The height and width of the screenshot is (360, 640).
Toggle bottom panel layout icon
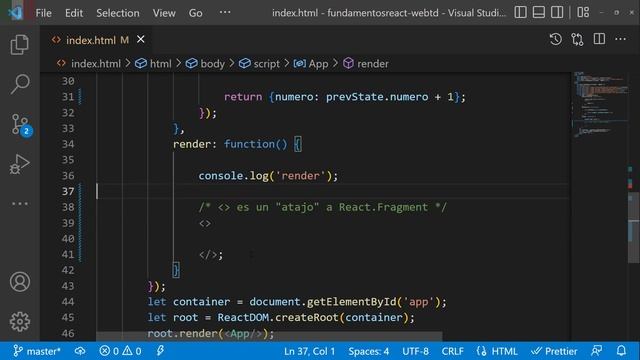tap(538, 12)
